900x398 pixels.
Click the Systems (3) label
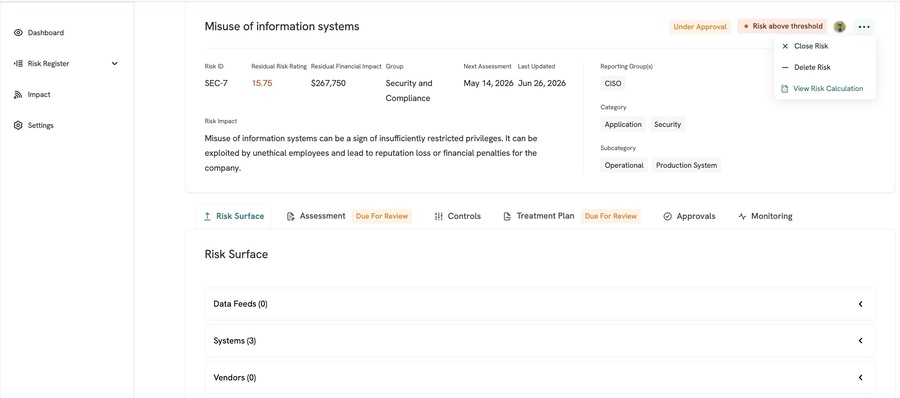235,341
